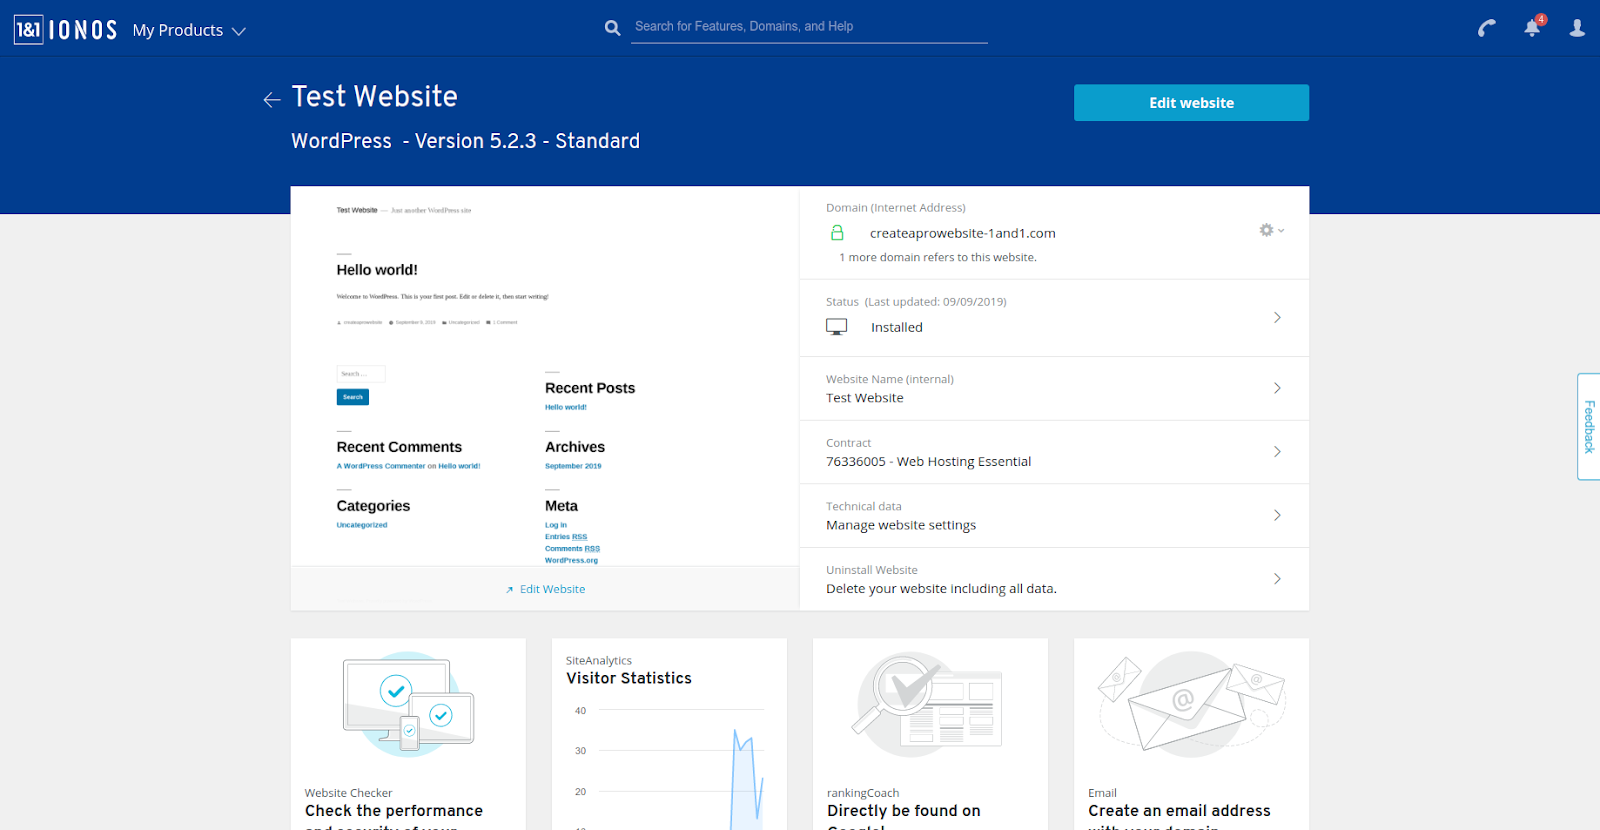Click 'Manage website settings' text
Screen dimensions: 1600x830
(x=901, y=525)
